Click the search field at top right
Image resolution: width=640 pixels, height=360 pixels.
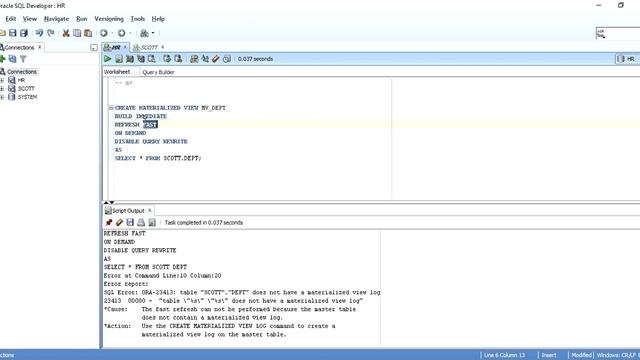coord(618,33)
